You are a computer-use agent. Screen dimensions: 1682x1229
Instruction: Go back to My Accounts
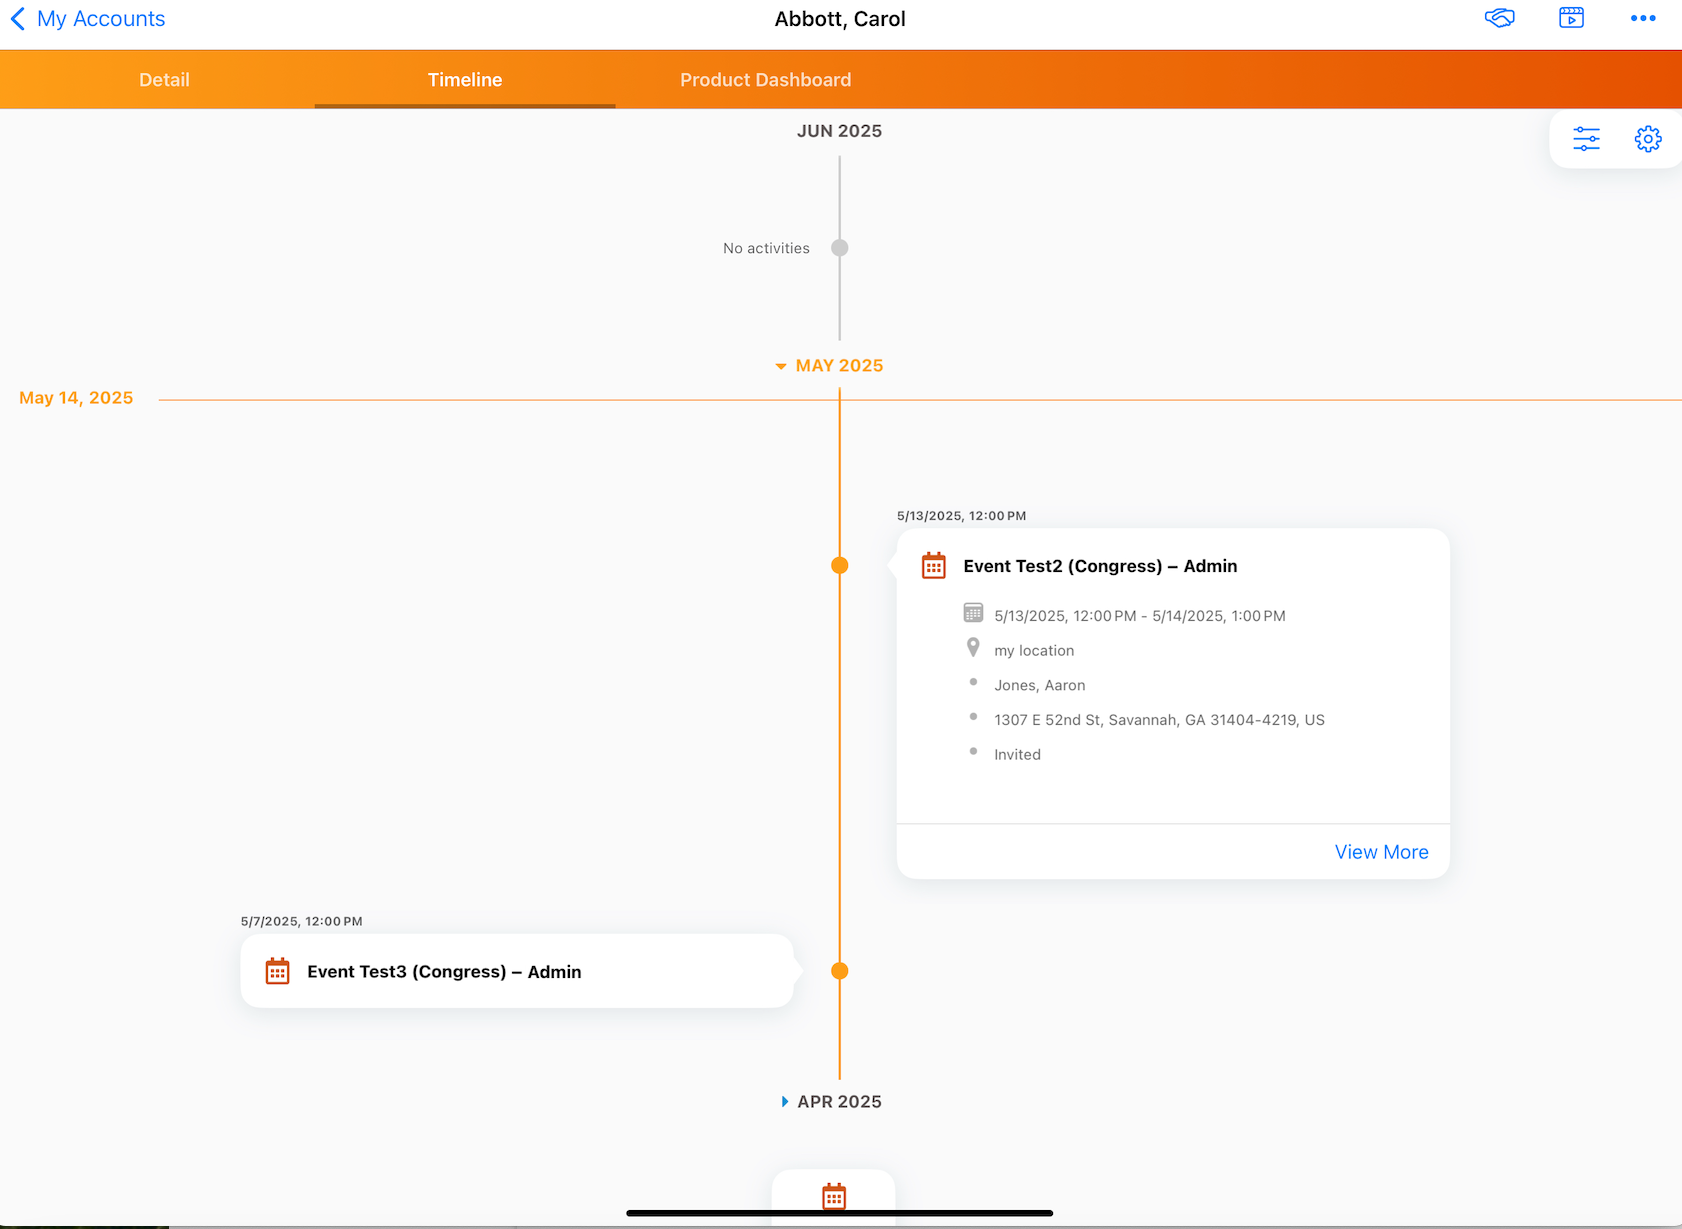(x=87, y=19)
